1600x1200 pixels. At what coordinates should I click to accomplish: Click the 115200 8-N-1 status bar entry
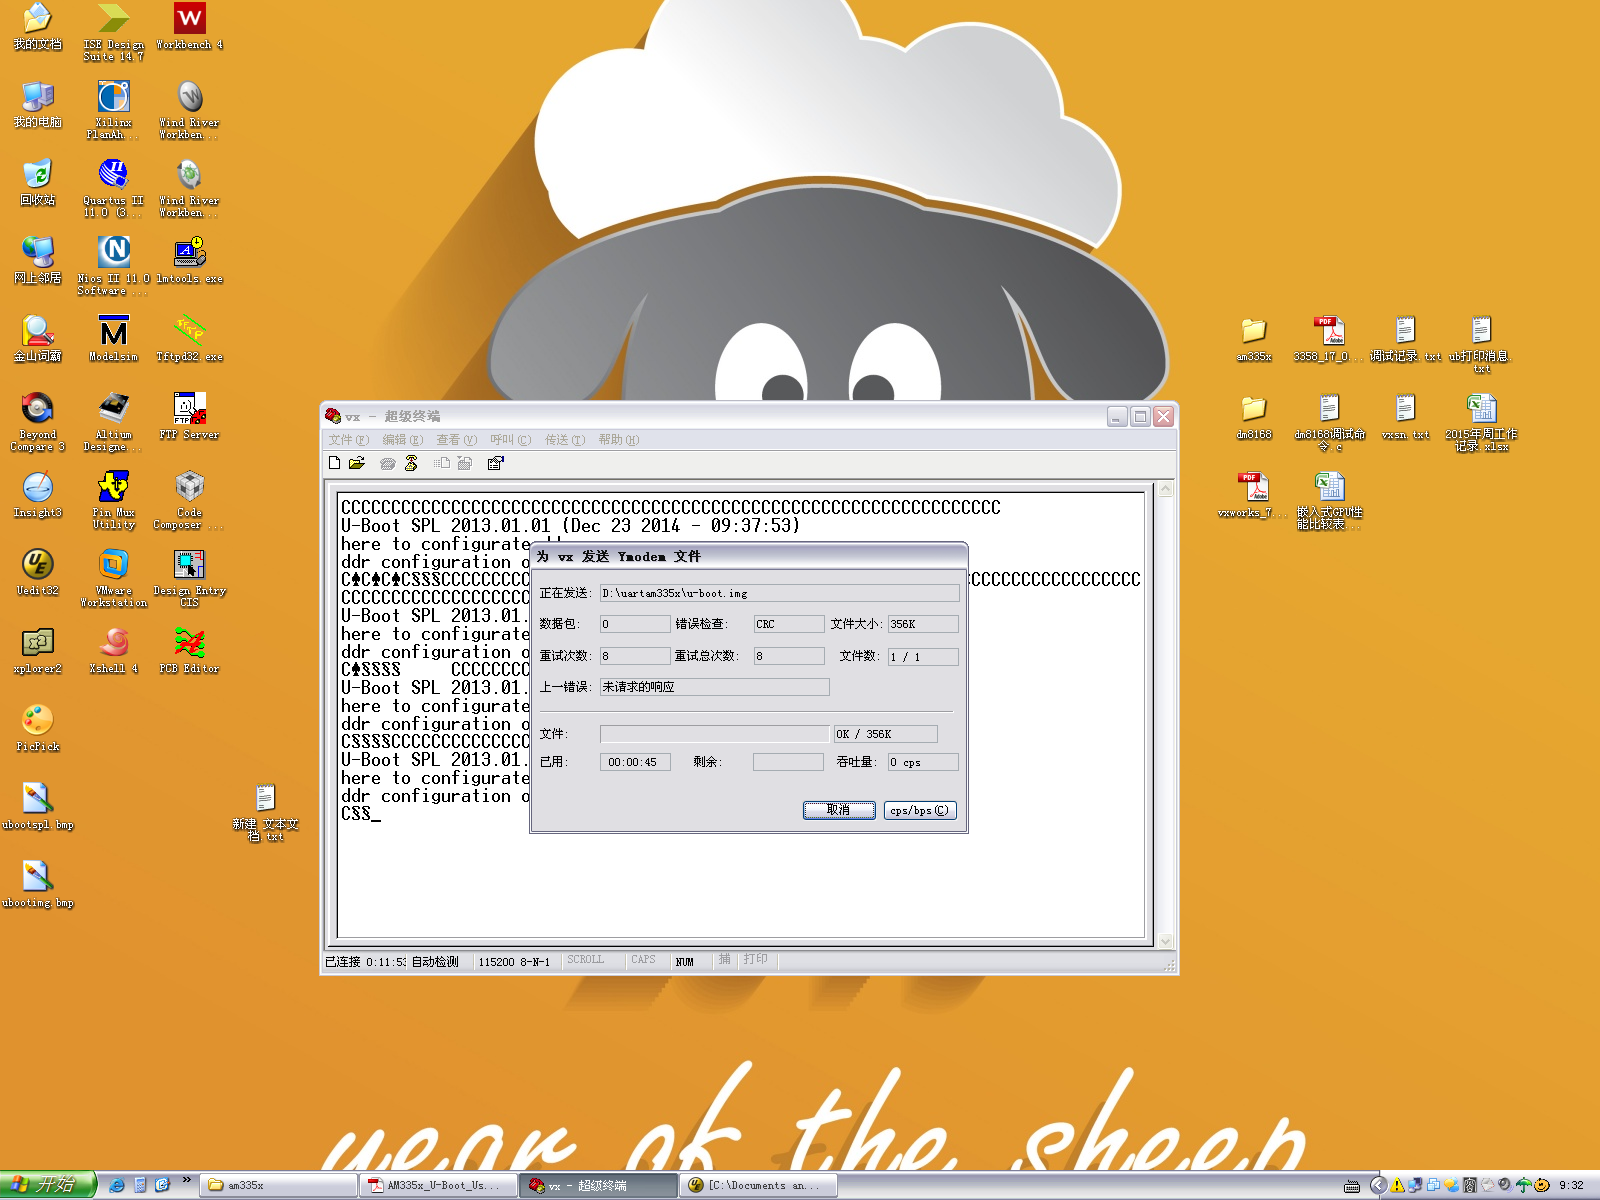point(514,962)
